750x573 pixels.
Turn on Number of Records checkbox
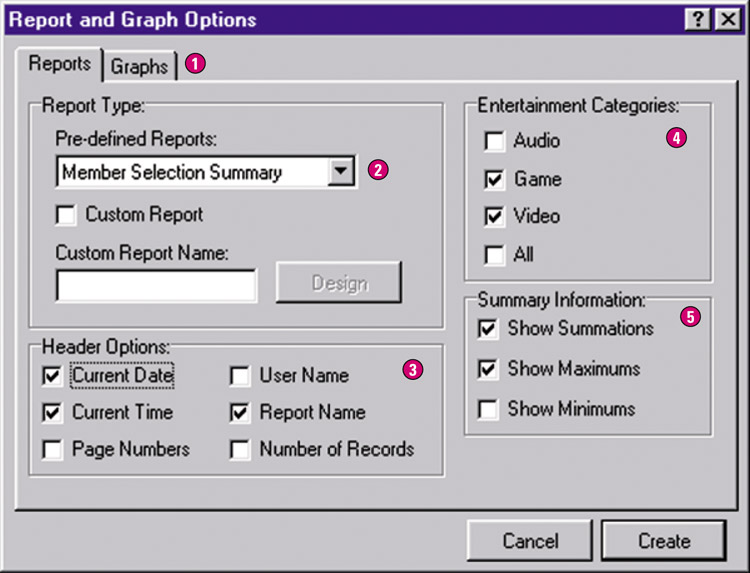click(240, 450)
